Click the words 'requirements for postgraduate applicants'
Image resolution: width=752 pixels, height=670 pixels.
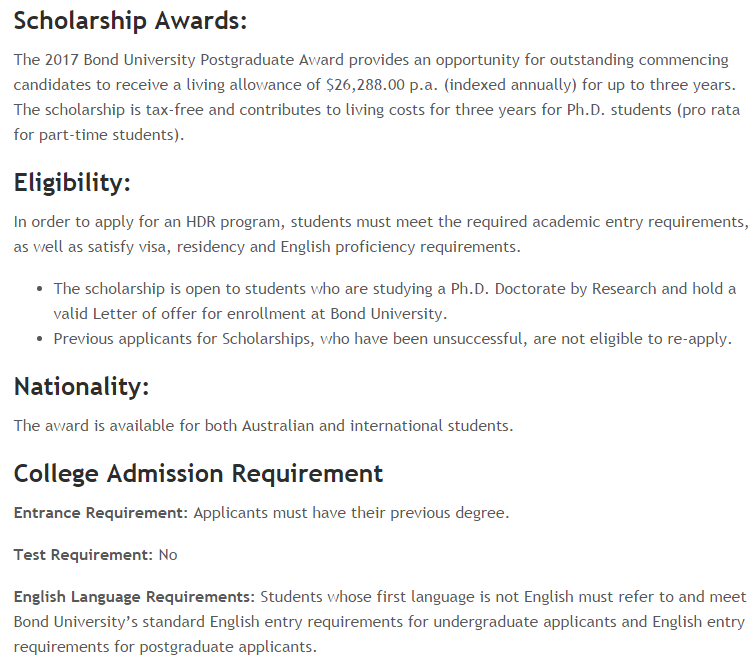click(163, 647)
